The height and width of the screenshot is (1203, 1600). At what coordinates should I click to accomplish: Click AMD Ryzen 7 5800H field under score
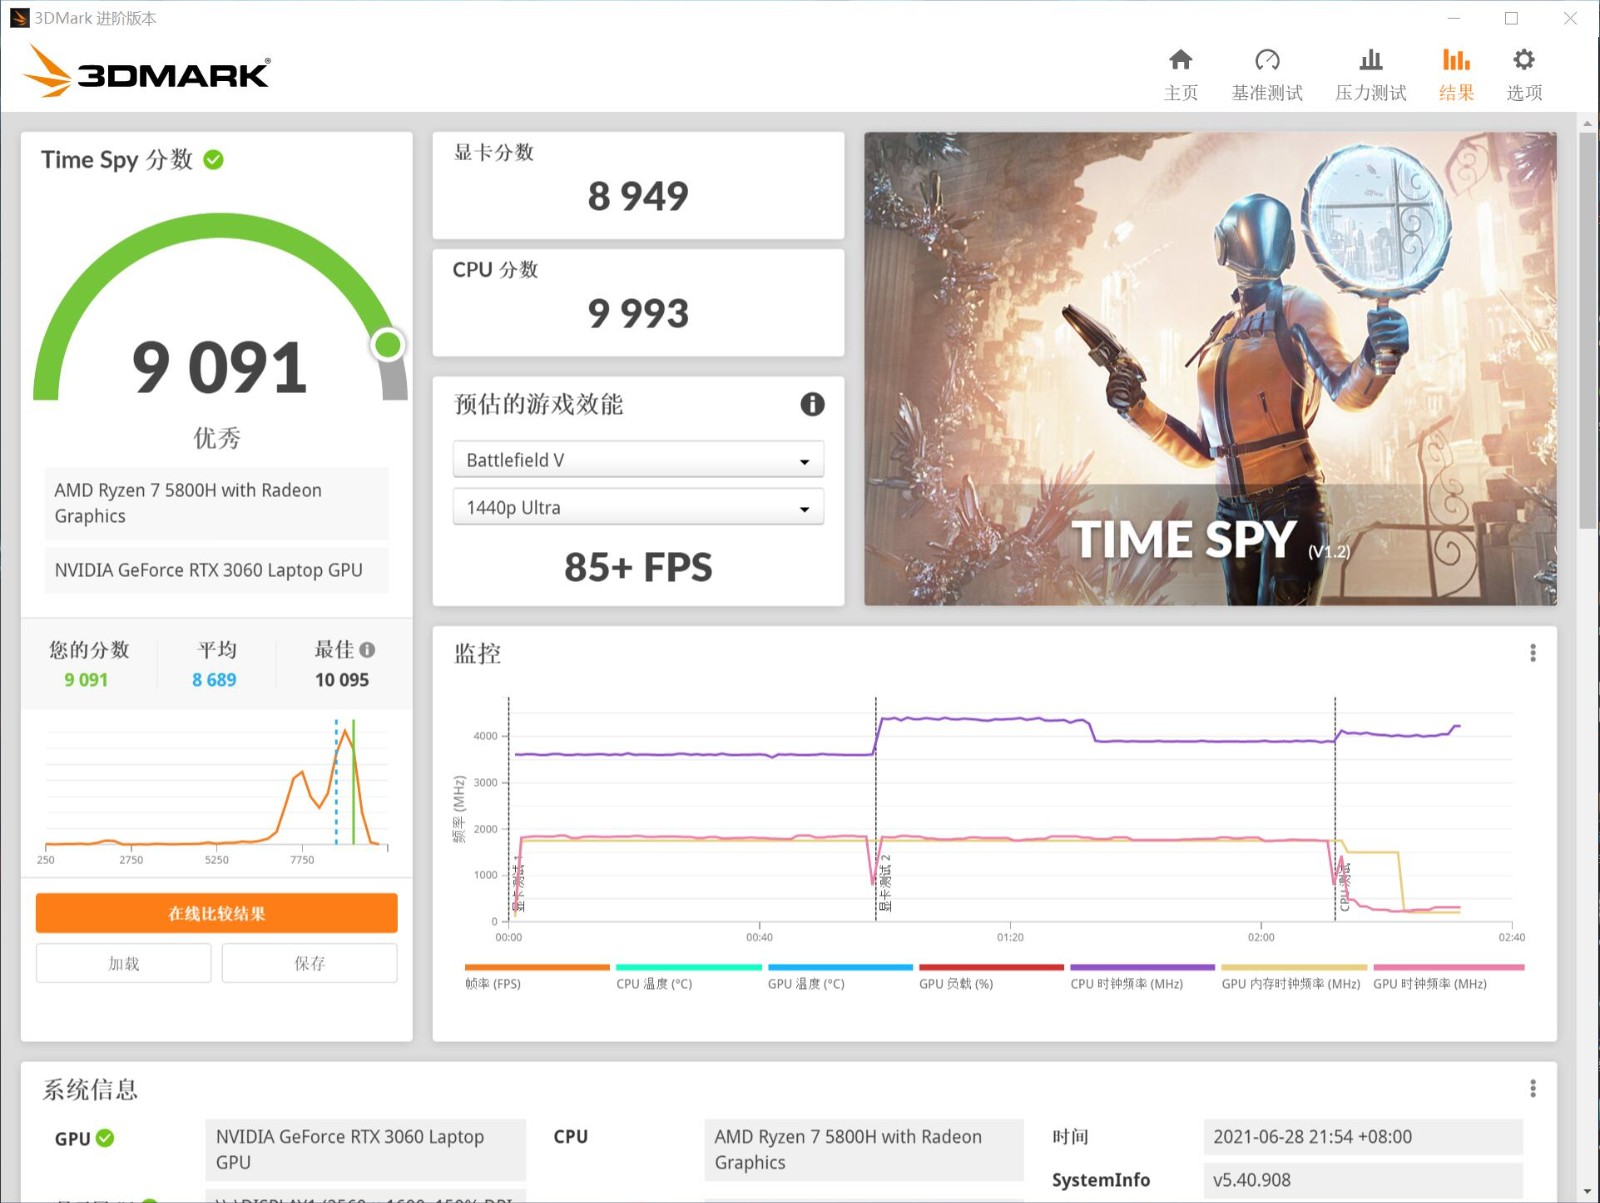coord(217,503)
